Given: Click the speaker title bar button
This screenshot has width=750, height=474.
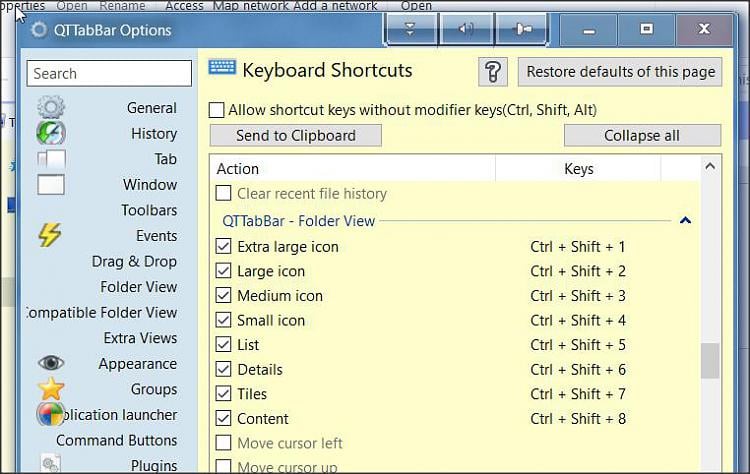Looking at the screenshot, I should tap(466, 29).
